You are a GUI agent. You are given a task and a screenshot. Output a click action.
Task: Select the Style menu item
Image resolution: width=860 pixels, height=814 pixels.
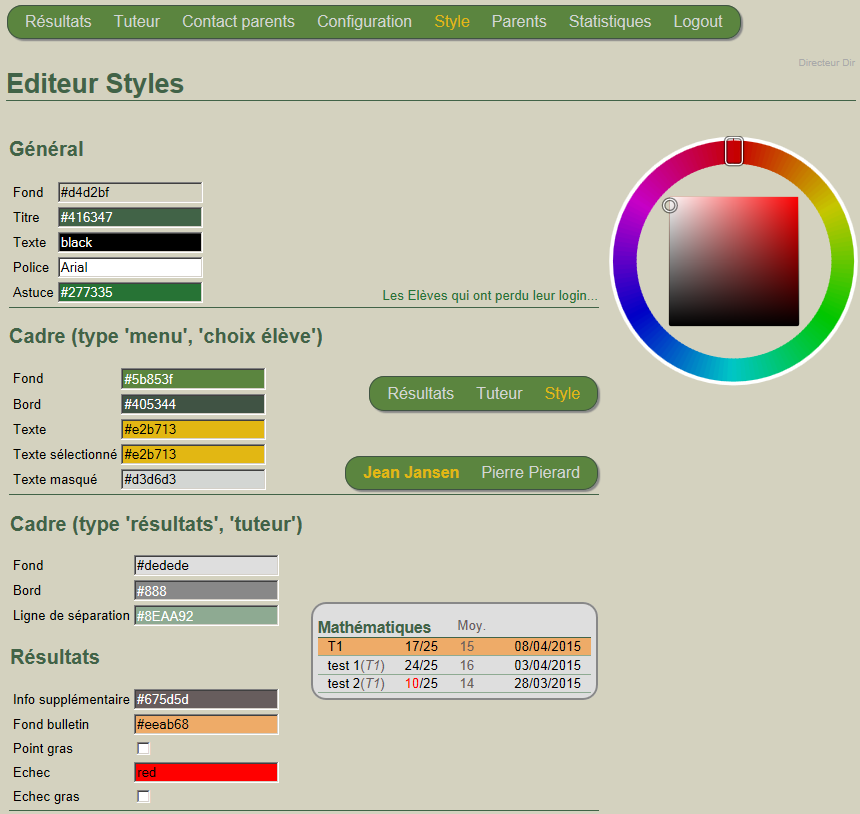(452, 21)
